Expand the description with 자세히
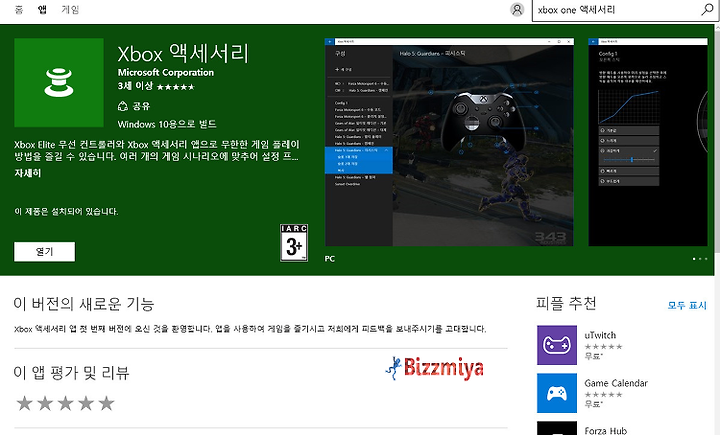 [x=28, y=173]
